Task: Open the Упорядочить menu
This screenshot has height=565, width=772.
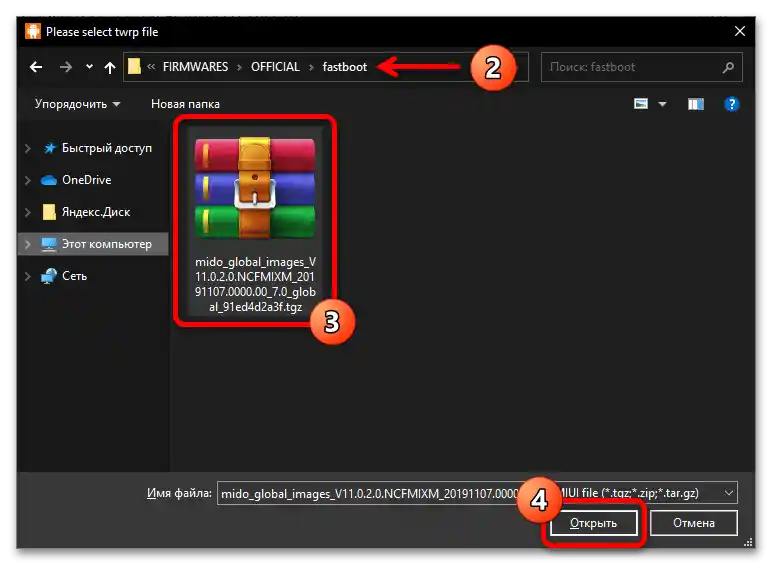Action: (x=77, y=104)
